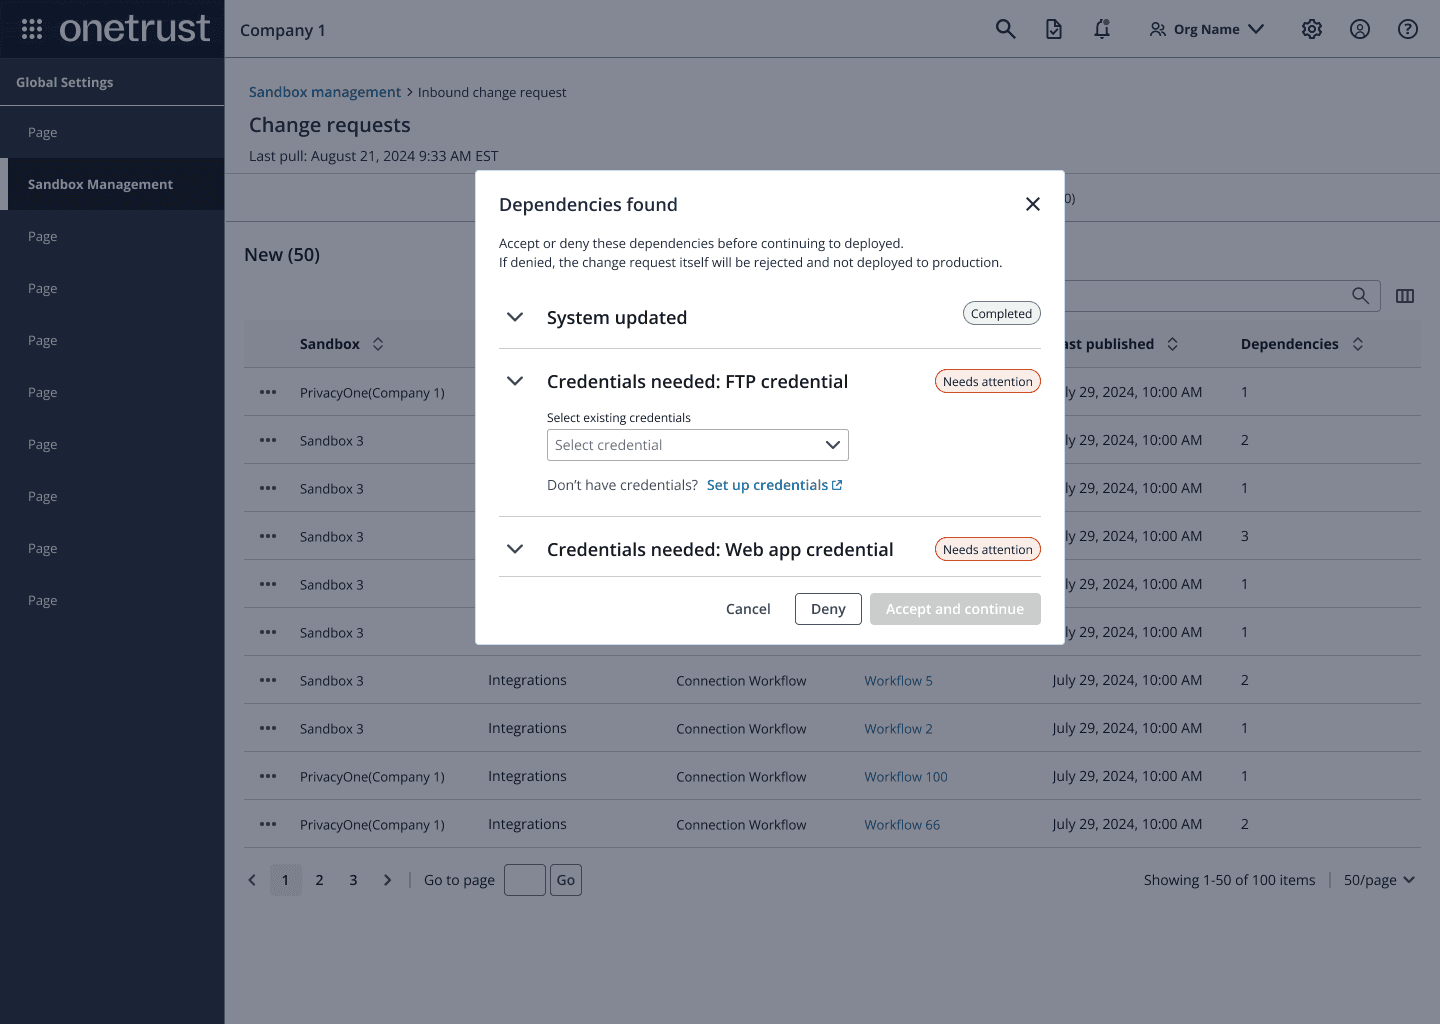Click Accept and continue button
This screenshot has height=1024, width=1440.
pos(955,609)
